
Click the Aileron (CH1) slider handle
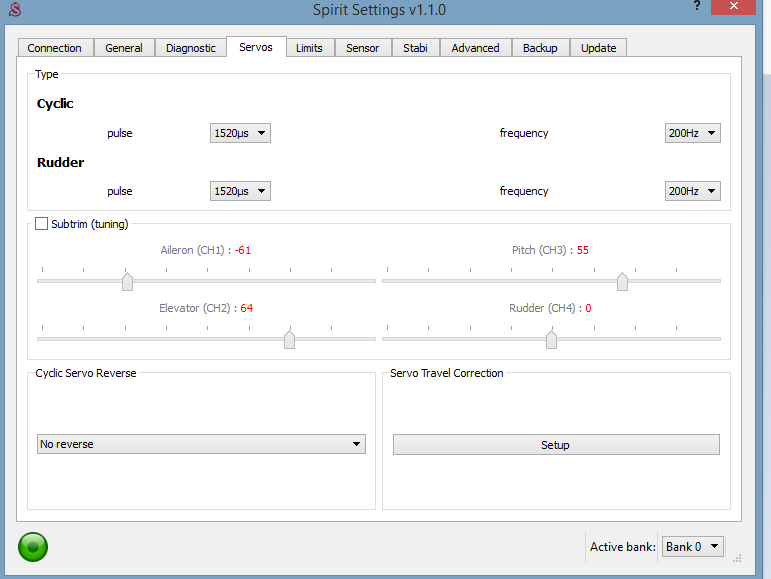(x=127, y=282)
